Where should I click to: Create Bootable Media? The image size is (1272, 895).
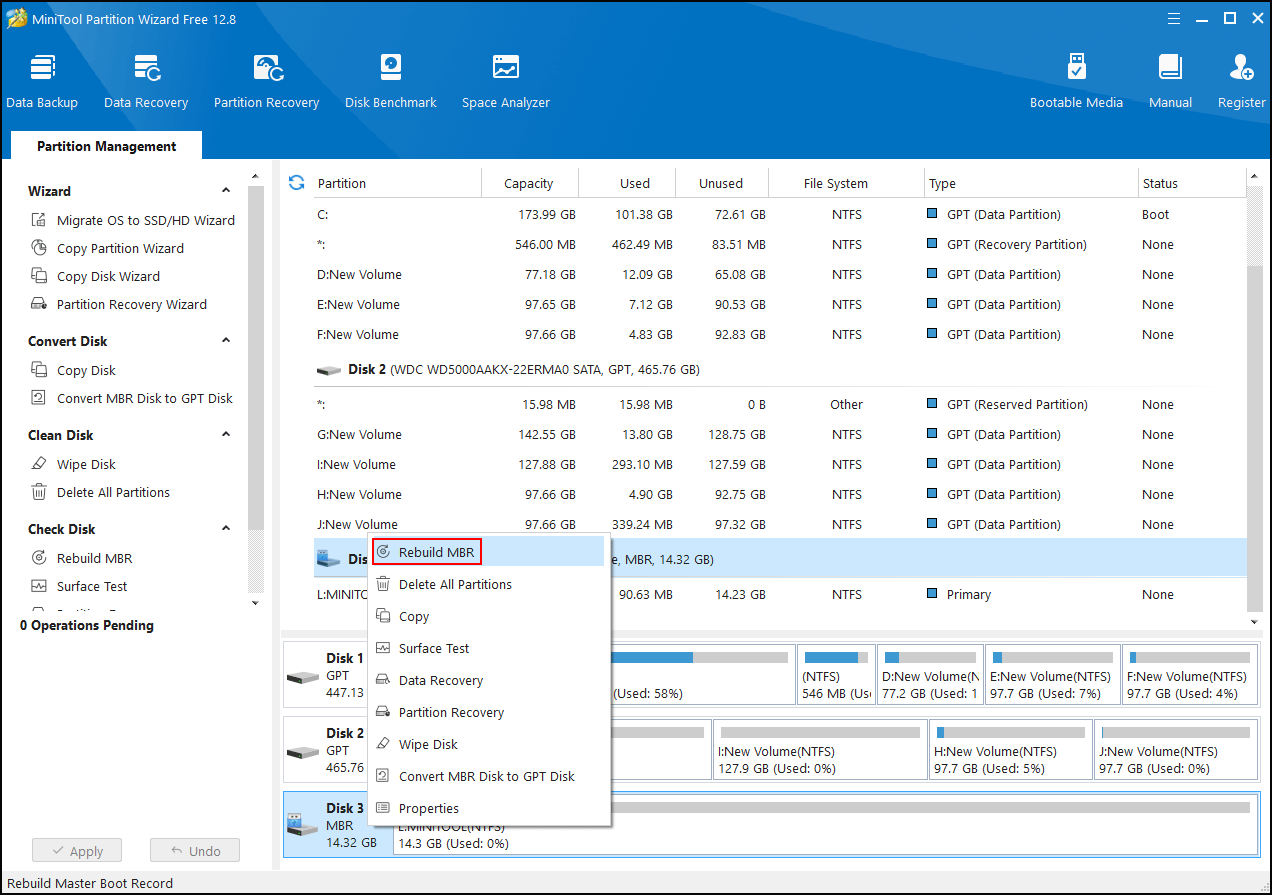(1076, 80)
